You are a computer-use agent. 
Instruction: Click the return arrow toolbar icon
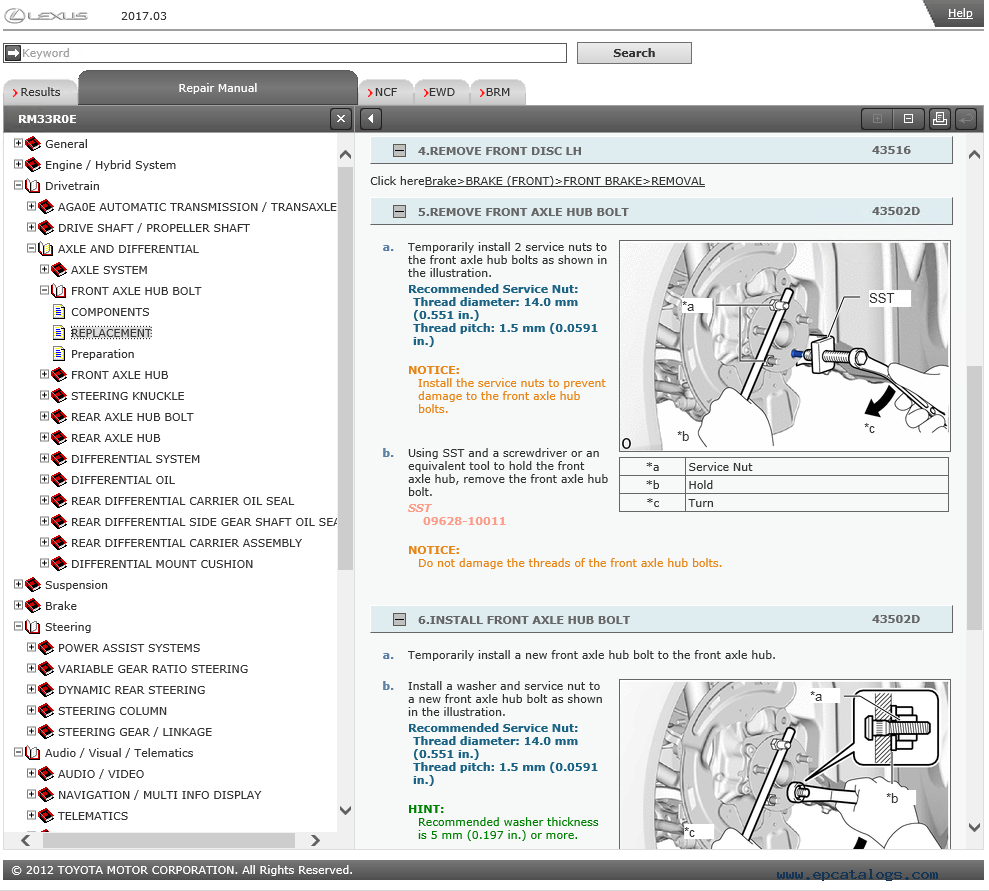click(x=966, y=119)
